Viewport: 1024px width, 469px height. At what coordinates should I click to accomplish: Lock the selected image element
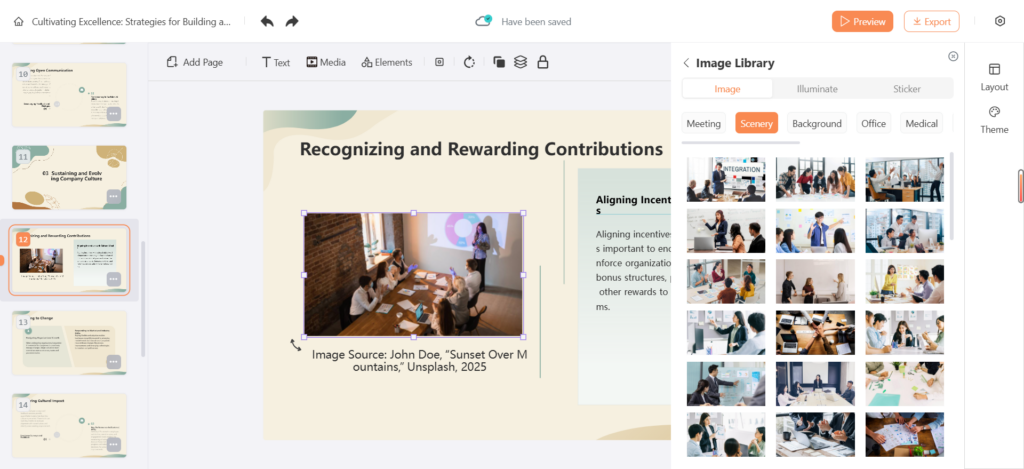pos(543,62)
